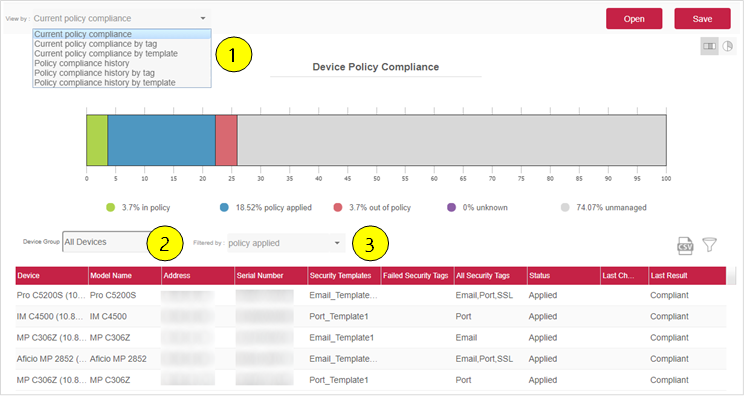Click Email_Template1 security template cell
This screenshot has height=398, width=748.
[x=343, y=339]
